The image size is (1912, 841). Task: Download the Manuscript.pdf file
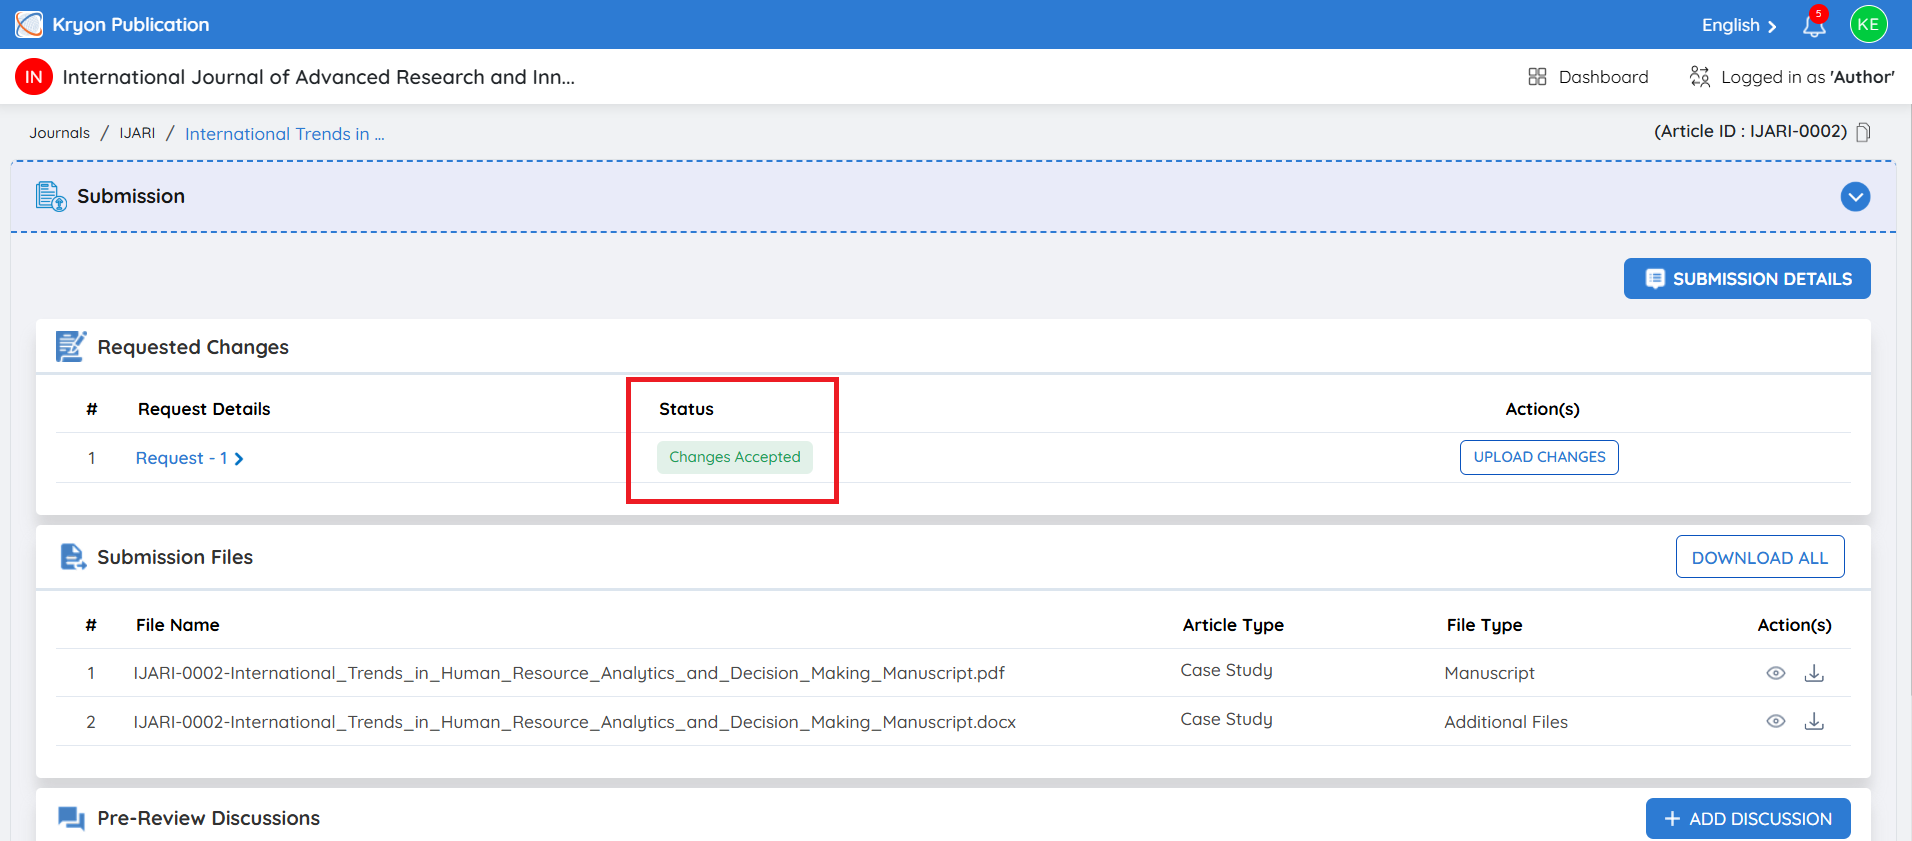1814,673
